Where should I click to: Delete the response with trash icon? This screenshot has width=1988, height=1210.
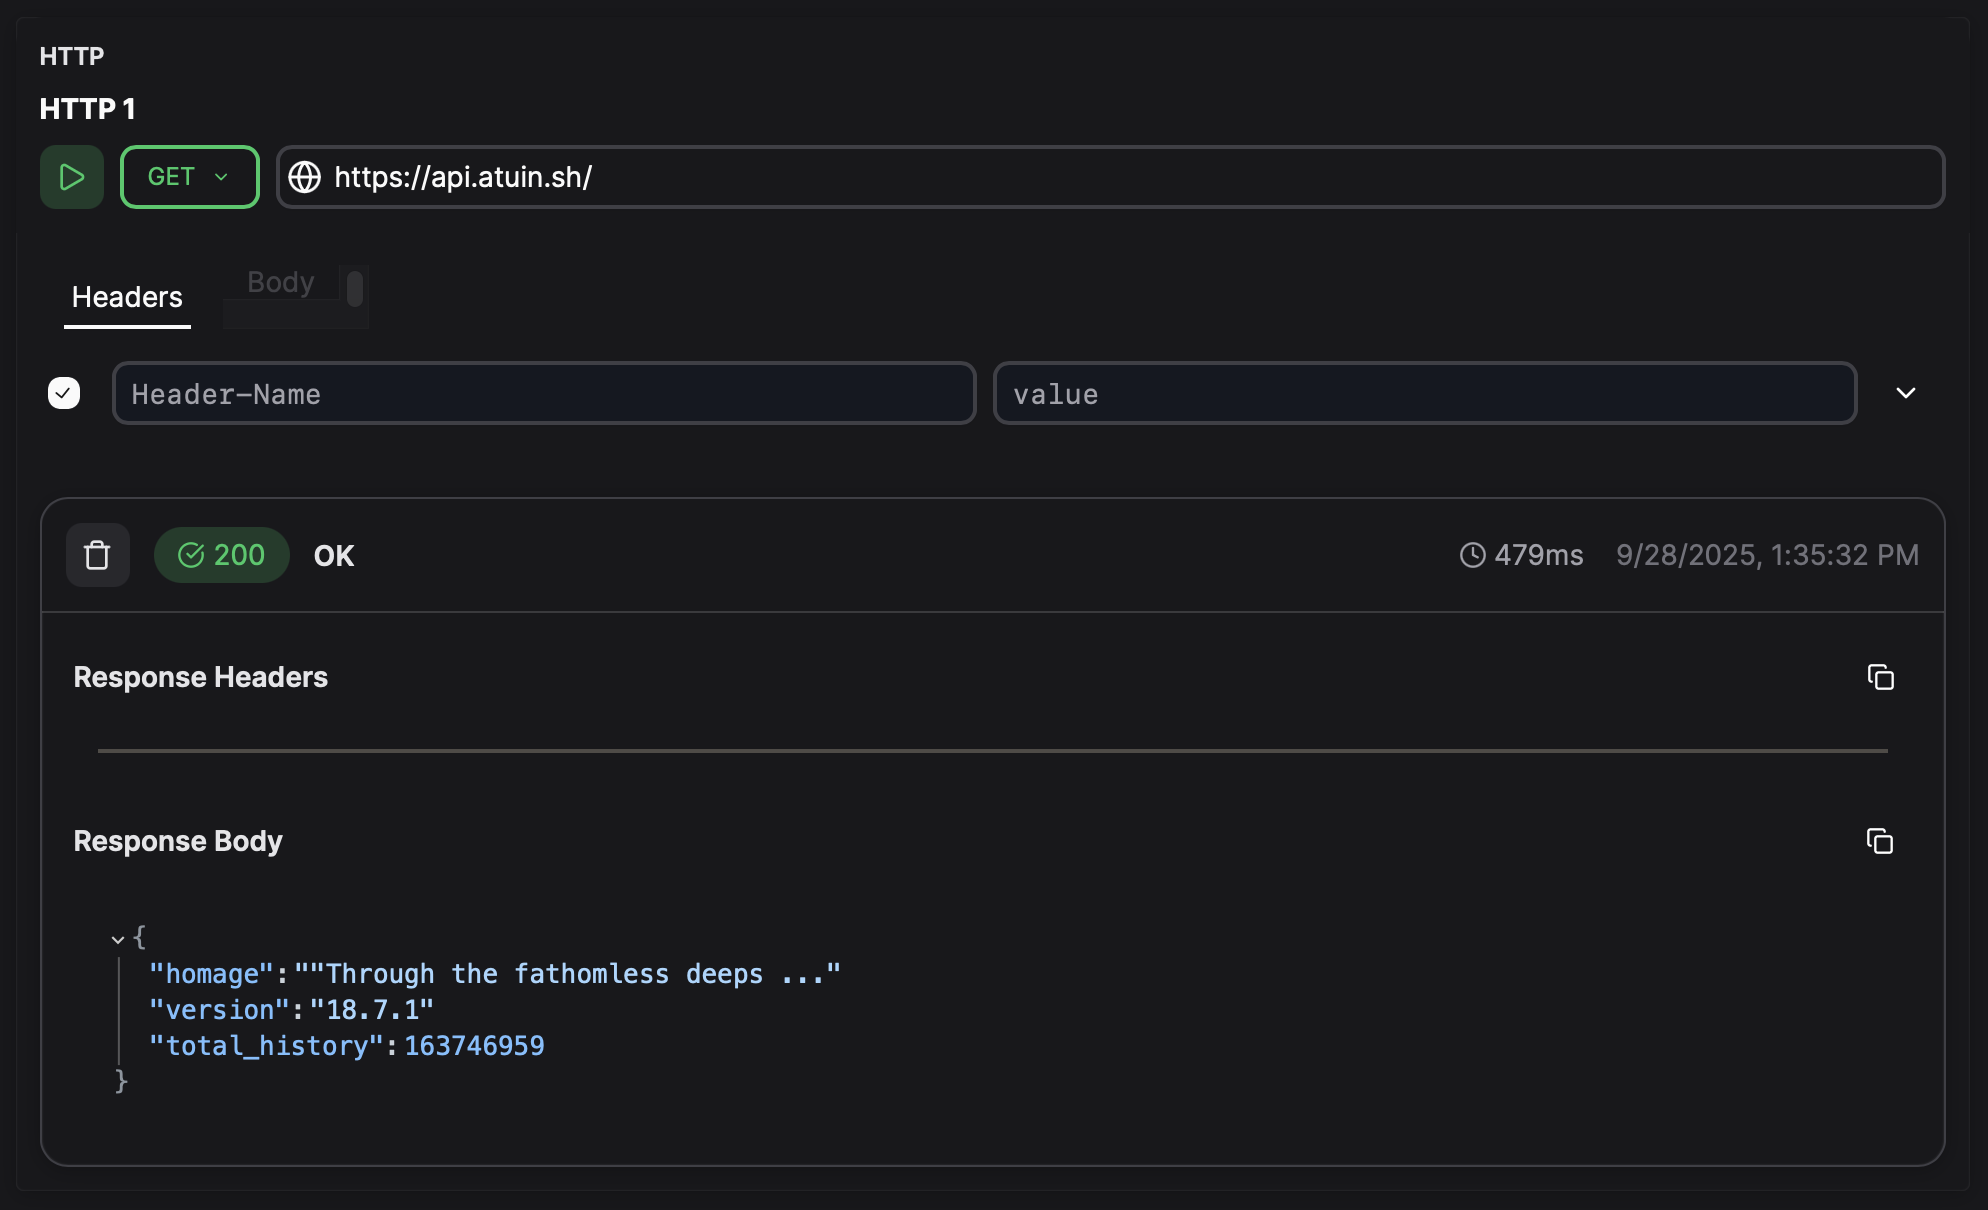point(97,555)
